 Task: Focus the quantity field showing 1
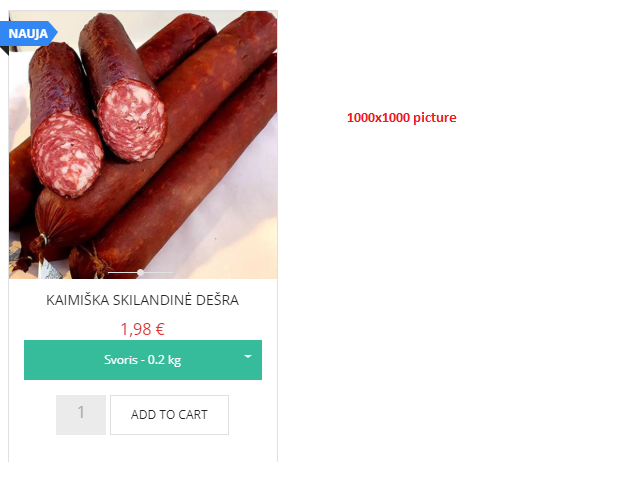81,415
